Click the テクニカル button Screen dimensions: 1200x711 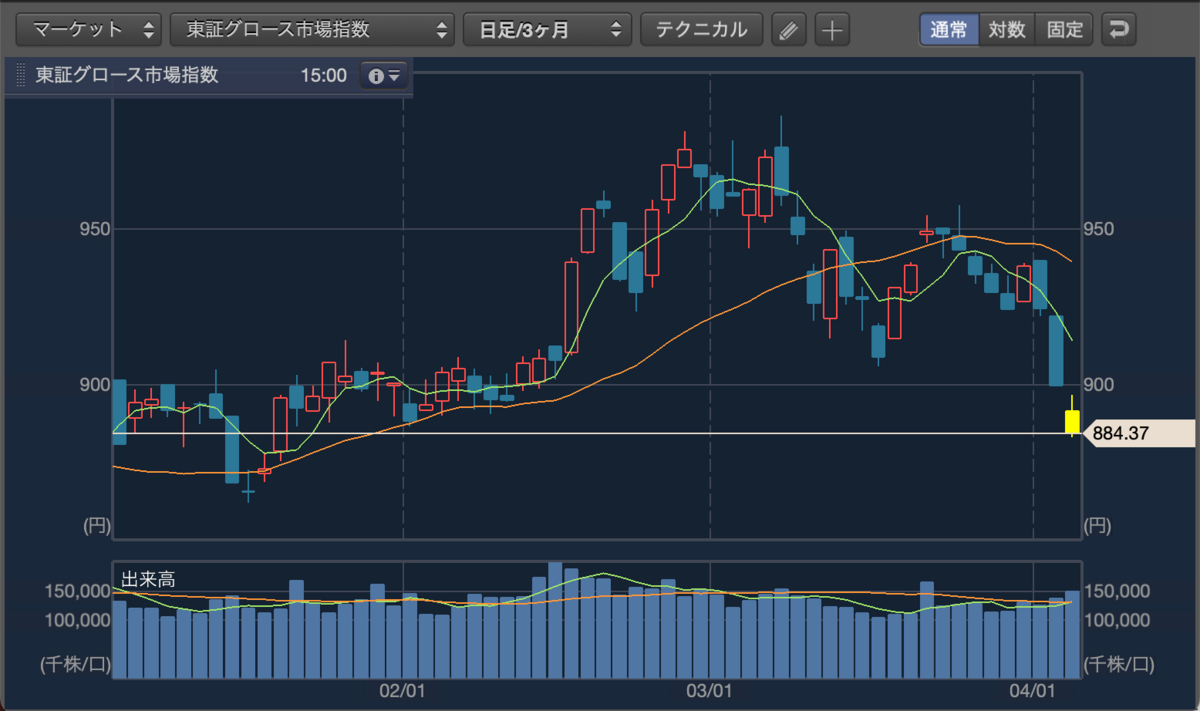coord(701,29)
